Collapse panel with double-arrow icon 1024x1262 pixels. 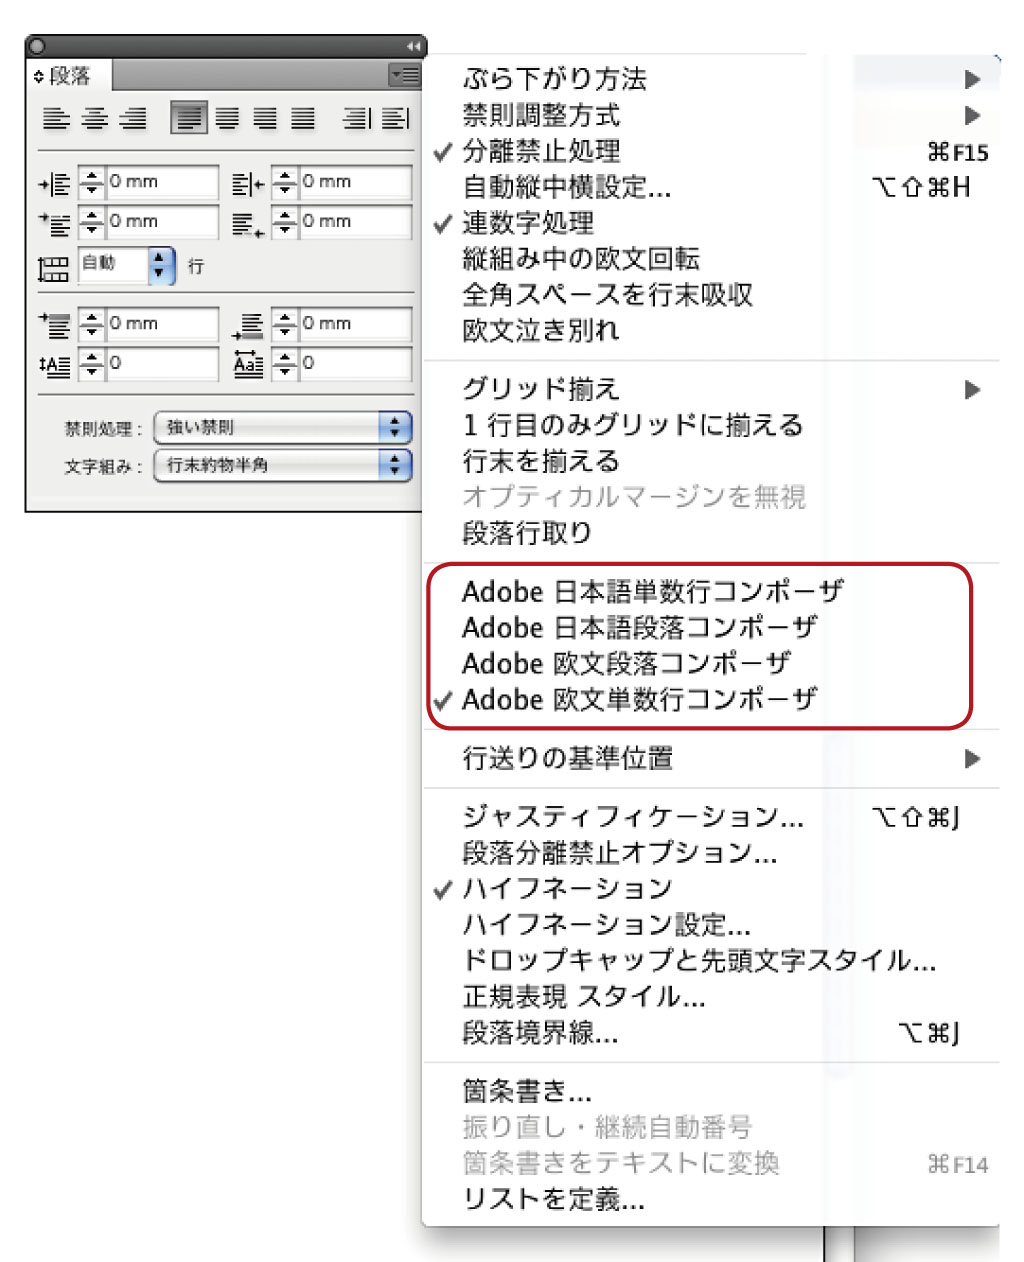pos(413,47)
